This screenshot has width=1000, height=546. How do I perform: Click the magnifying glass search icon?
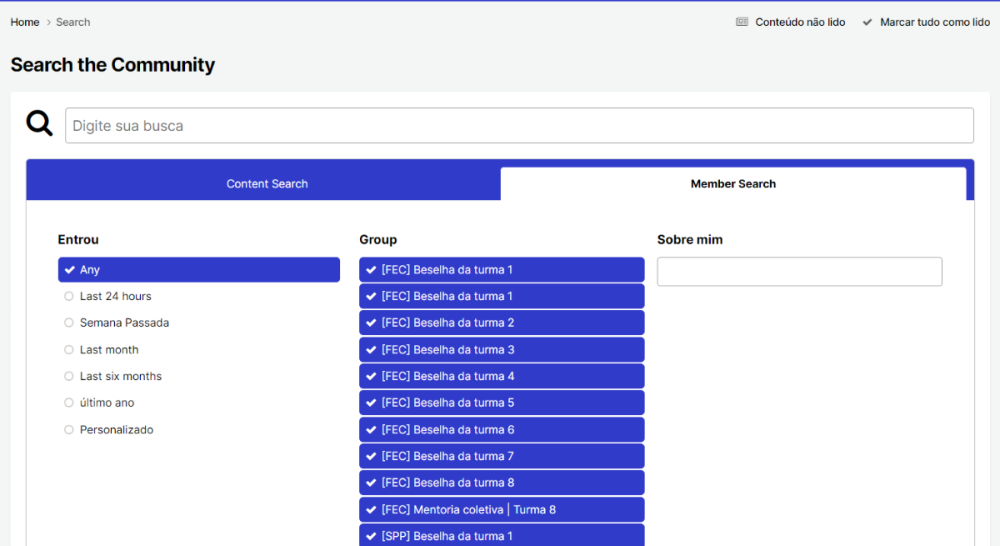coord(40,124)
